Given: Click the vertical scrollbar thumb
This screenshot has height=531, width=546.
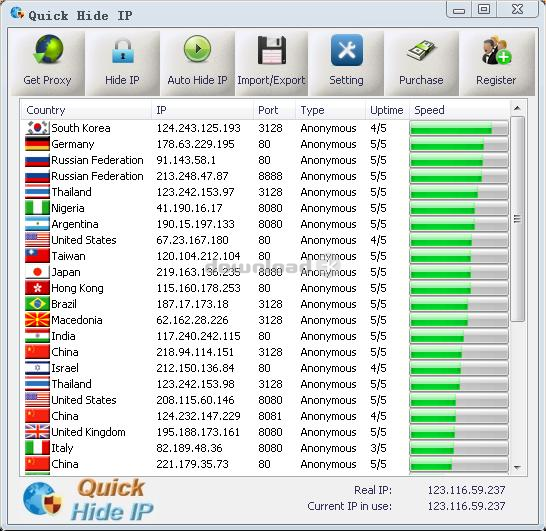Looking at the screenshot, I should click(x=517, y=219).
